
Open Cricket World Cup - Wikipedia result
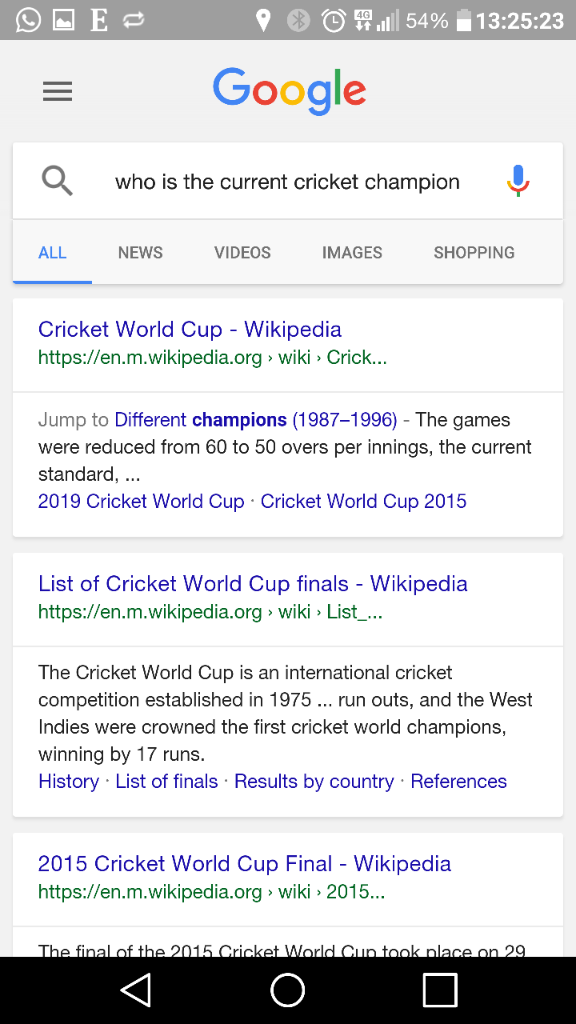point(189,329)
